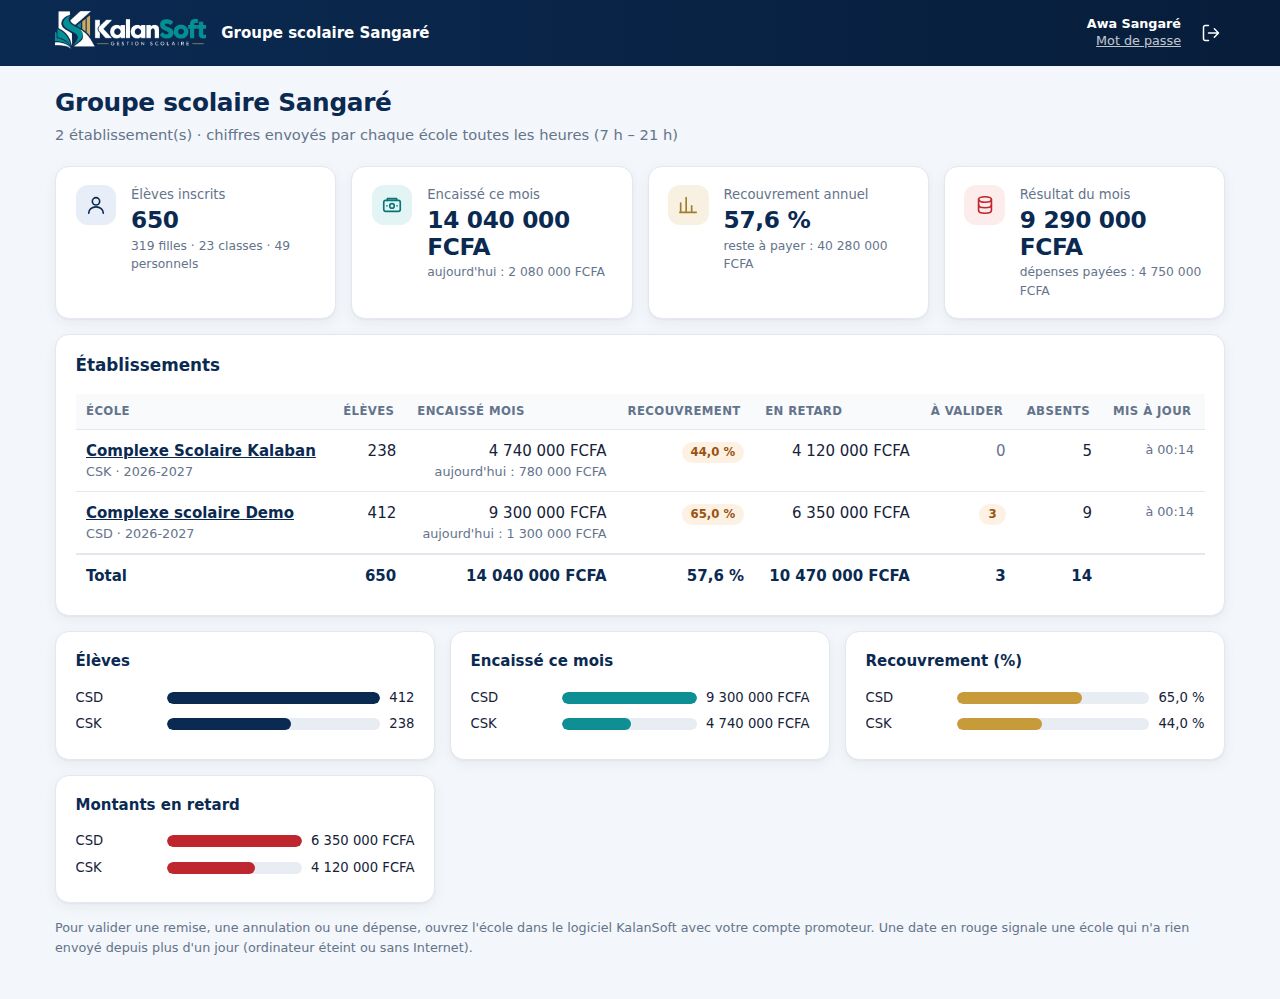Viewport: 1280px width, 999px height.
Task: Click the Établissements section heading
Action: click(x=148, y=365)
